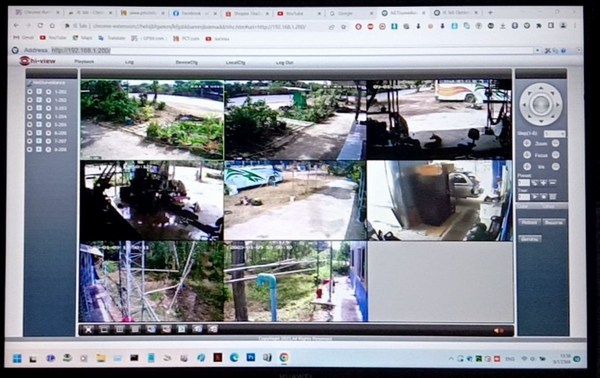
Task: Click the add preset plus icon
Action: tap(543, 183)
